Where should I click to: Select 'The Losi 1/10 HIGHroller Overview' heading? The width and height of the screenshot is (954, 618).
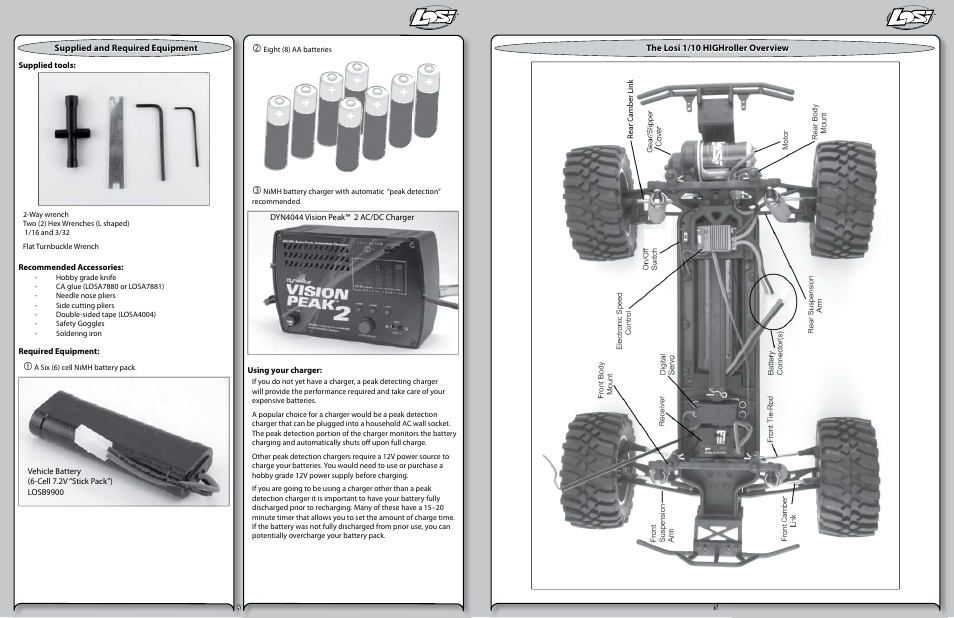[717, 47]
